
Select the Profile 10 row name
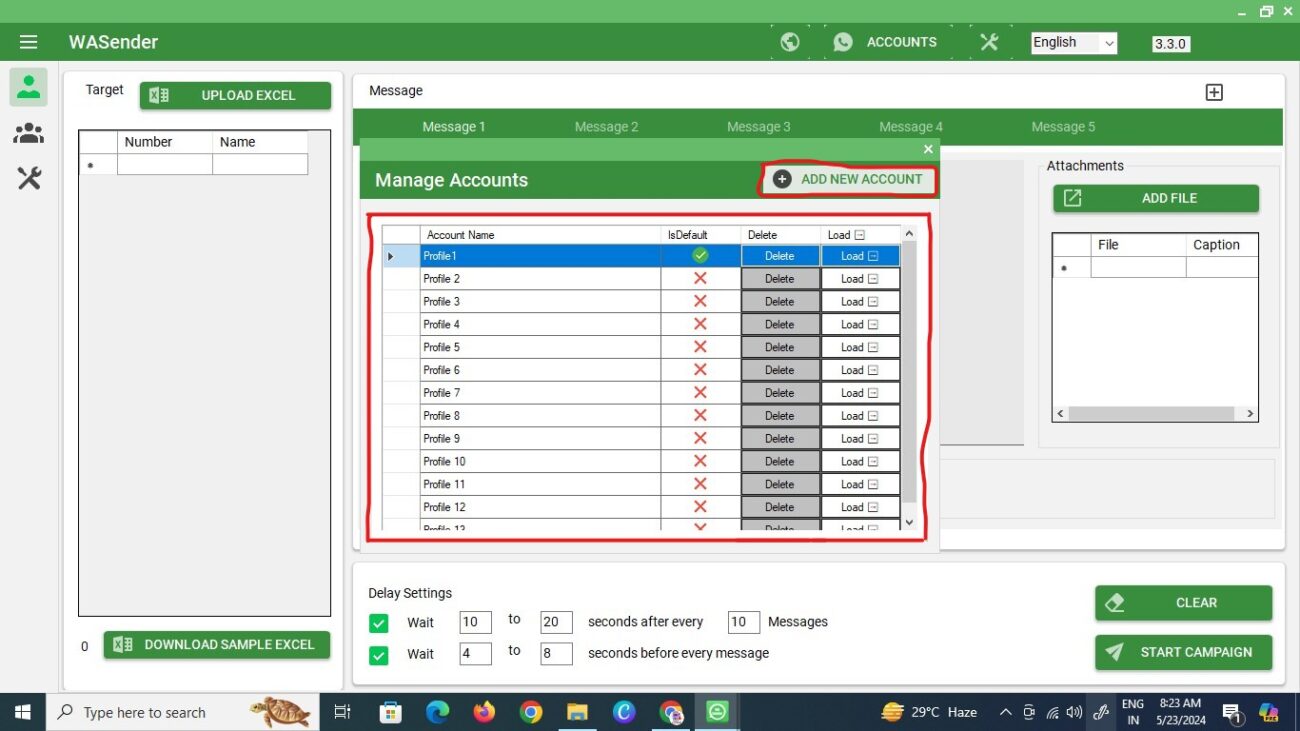[x=540, y=462]
